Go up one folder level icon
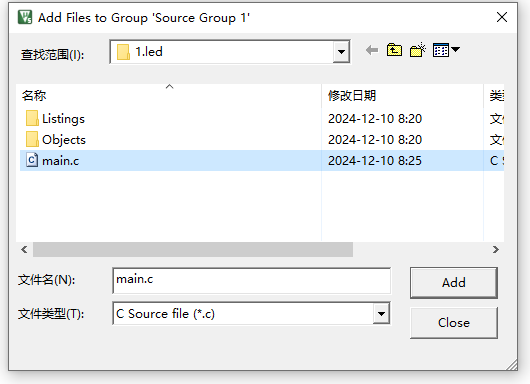Screen dimensions: 530x384 394,50
